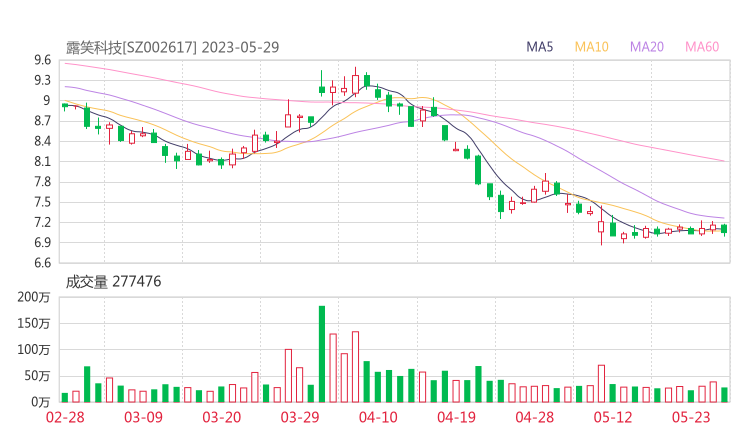This screenshot has height=440, width=740.
Task: Click the first green volume bar above 02-28
Action: (65, 398)
